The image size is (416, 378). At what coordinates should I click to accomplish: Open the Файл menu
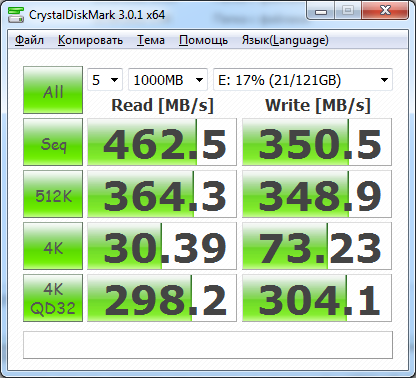coord(29,40)
